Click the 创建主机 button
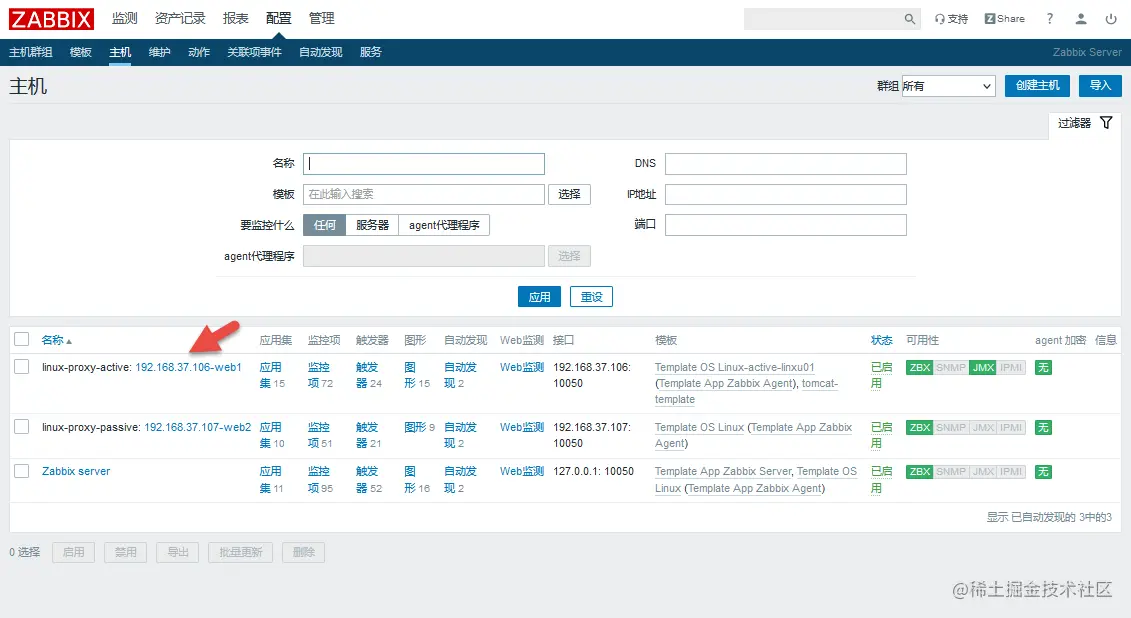The width and height of the screenshot is (1131, 618). (x=1037, y=85)
